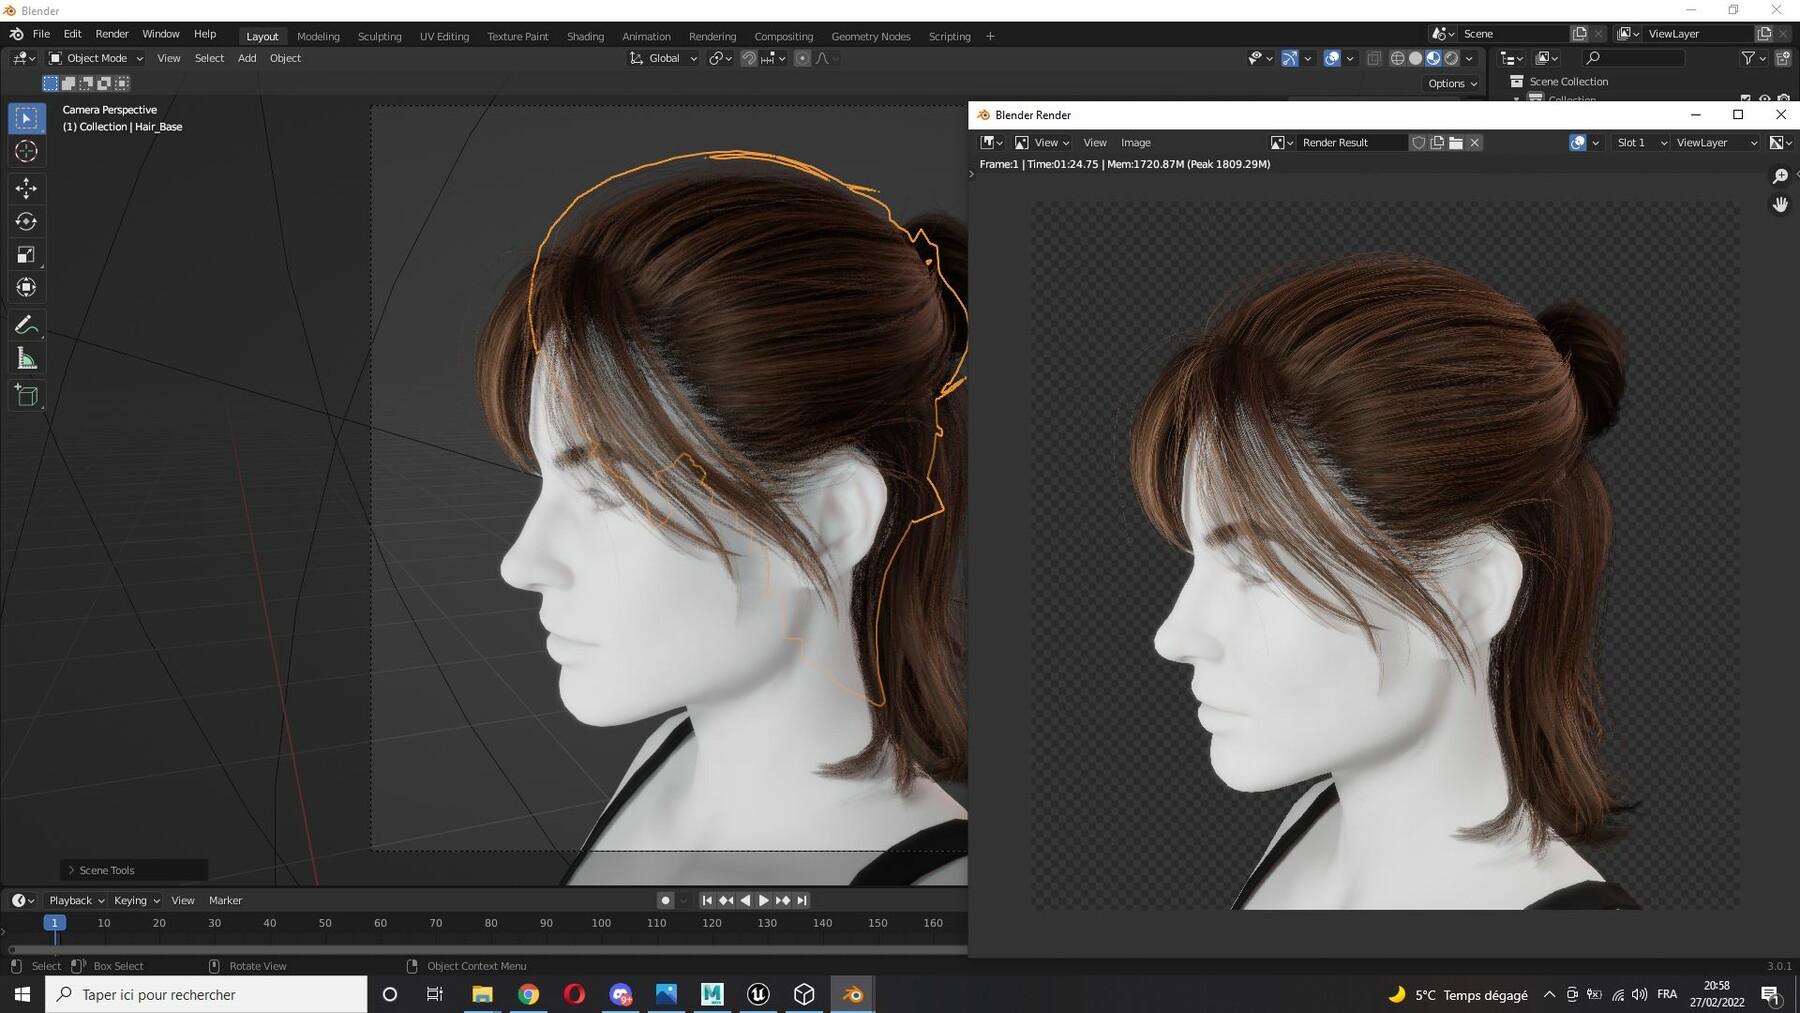This screenshot has height=1013, width=1800.
Task: Toggle auto keying record button
Action: [665, 900]
